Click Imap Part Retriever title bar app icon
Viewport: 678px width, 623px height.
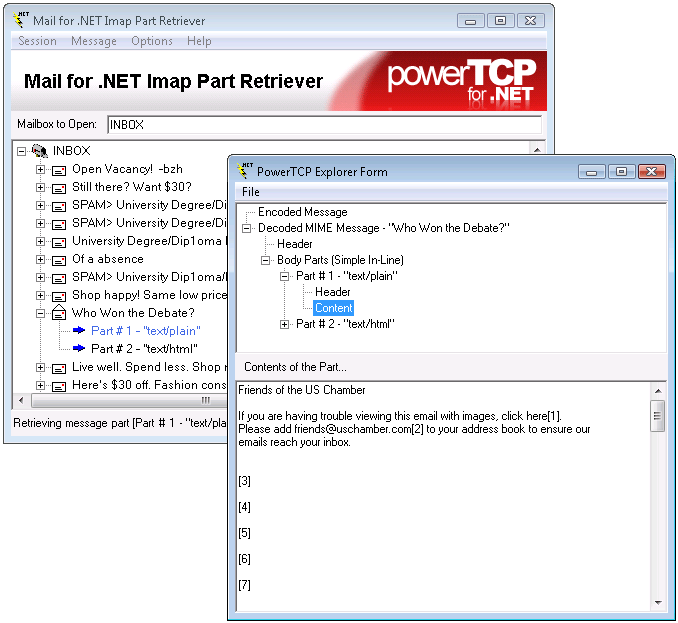[21, 19]
